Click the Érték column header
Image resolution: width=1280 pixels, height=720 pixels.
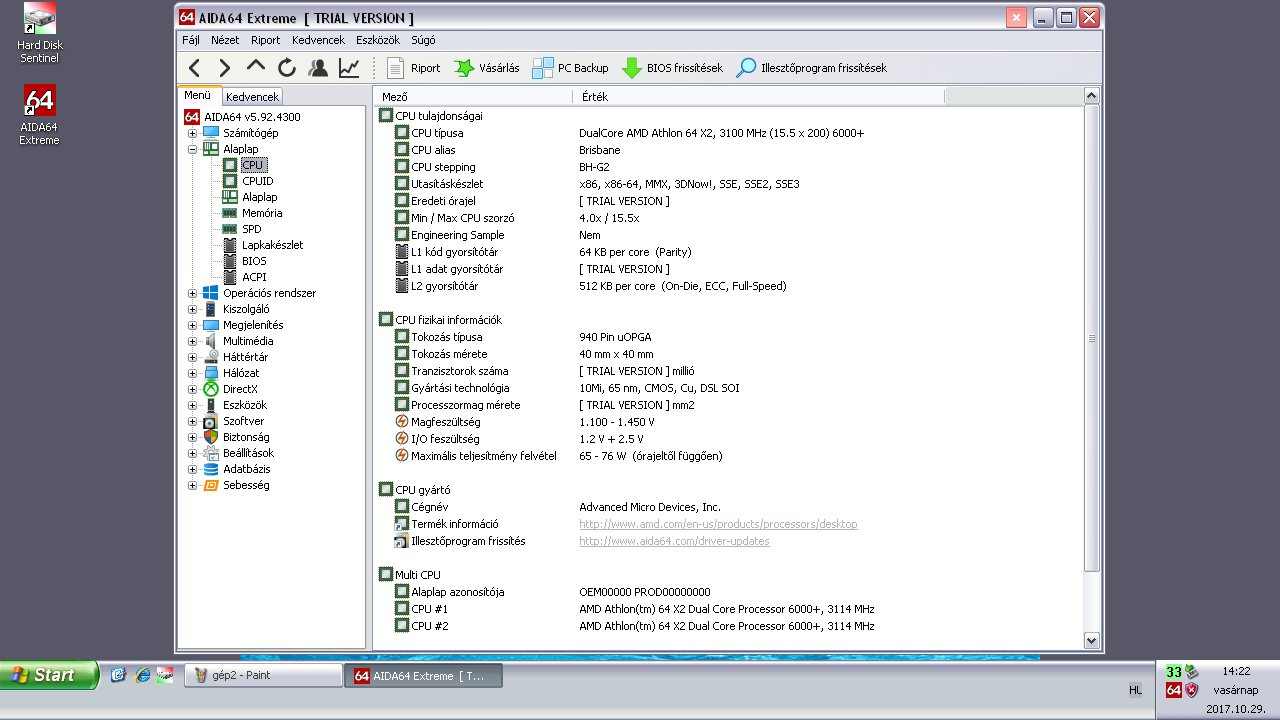coord(759,96)
